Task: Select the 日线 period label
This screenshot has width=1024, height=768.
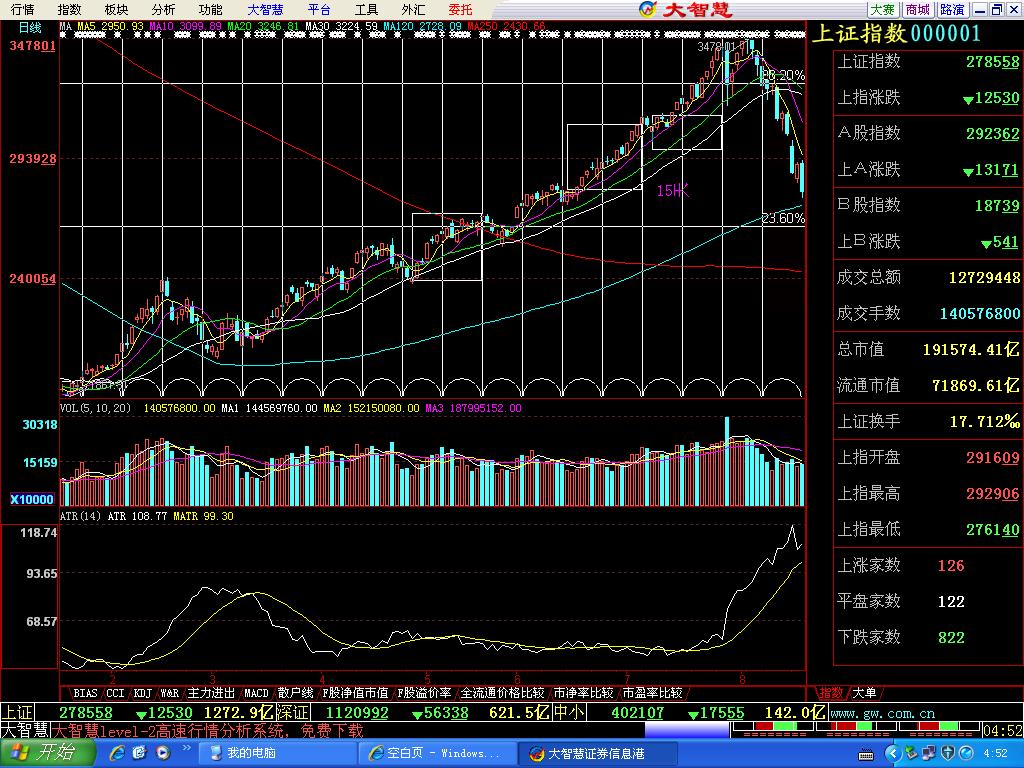Action: coord(30,27)
